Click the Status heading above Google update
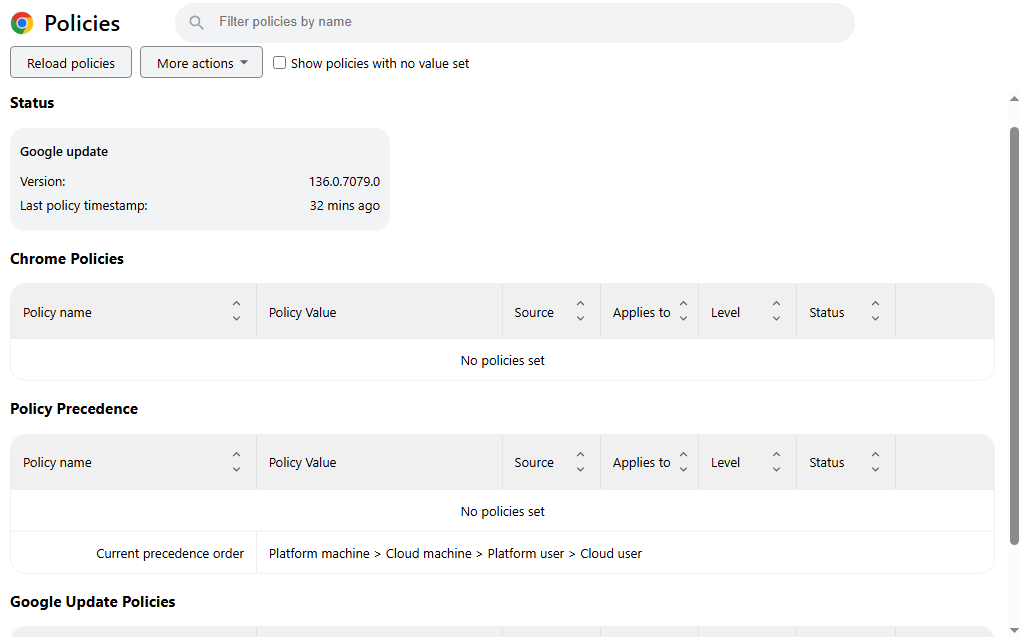The height and width of the screenshot is (637, 1020). point(32,103)
